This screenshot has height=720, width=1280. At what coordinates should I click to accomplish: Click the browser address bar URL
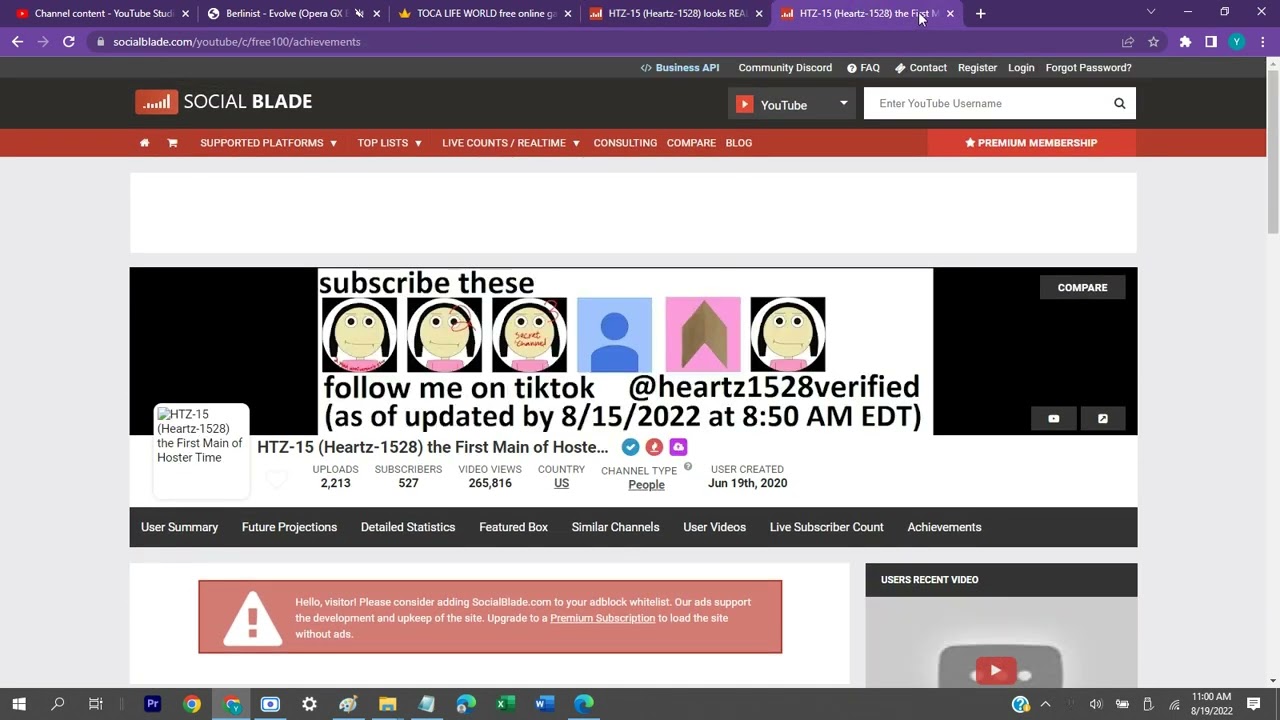click(x=236, y=42)
